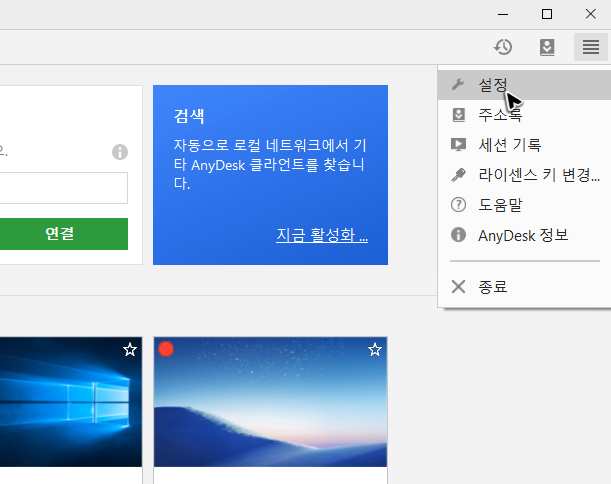Screen dimensions: 611x484
Task: Select 라이센스 키 변경... menu item
Action: click(x=524, y=175)
